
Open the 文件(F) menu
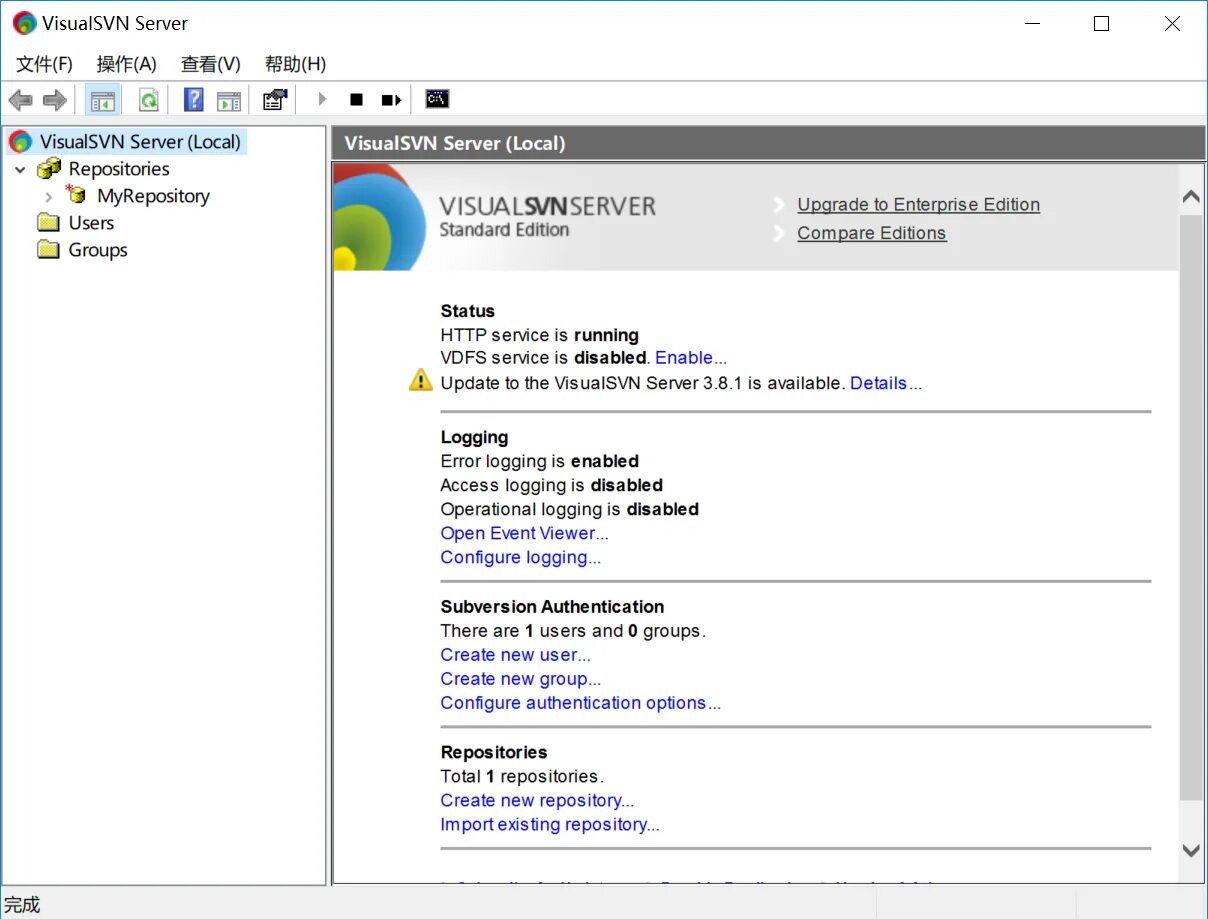45,64
